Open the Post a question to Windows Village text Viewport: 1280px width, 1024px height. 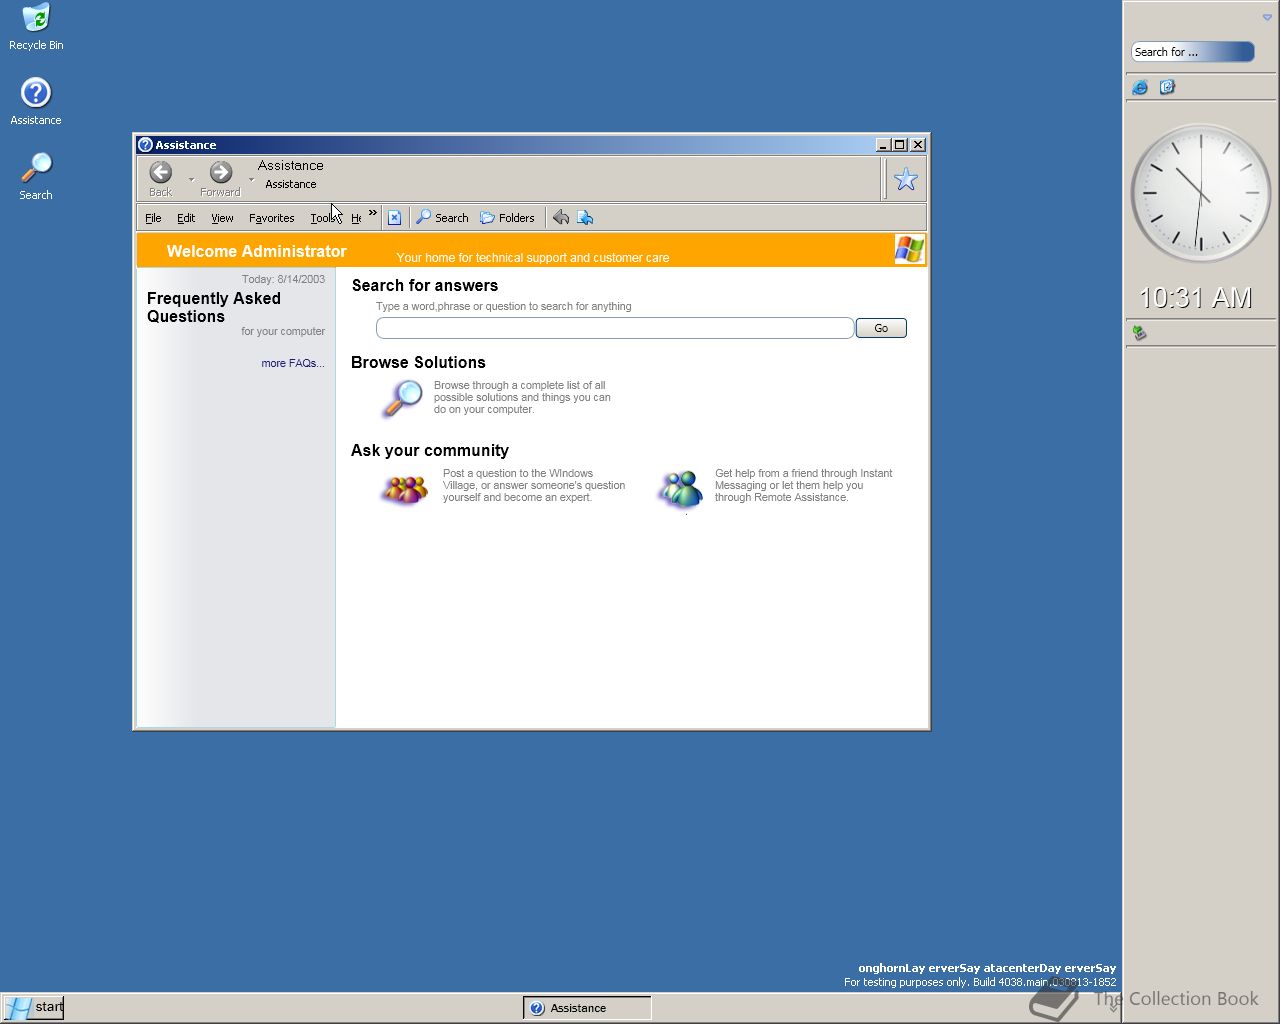click(534, 485)
